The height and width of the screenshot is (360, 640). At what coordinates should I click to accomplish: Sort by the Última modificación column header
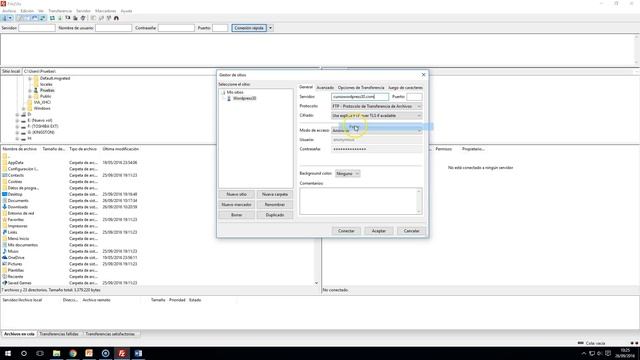(x=121, y=149)
